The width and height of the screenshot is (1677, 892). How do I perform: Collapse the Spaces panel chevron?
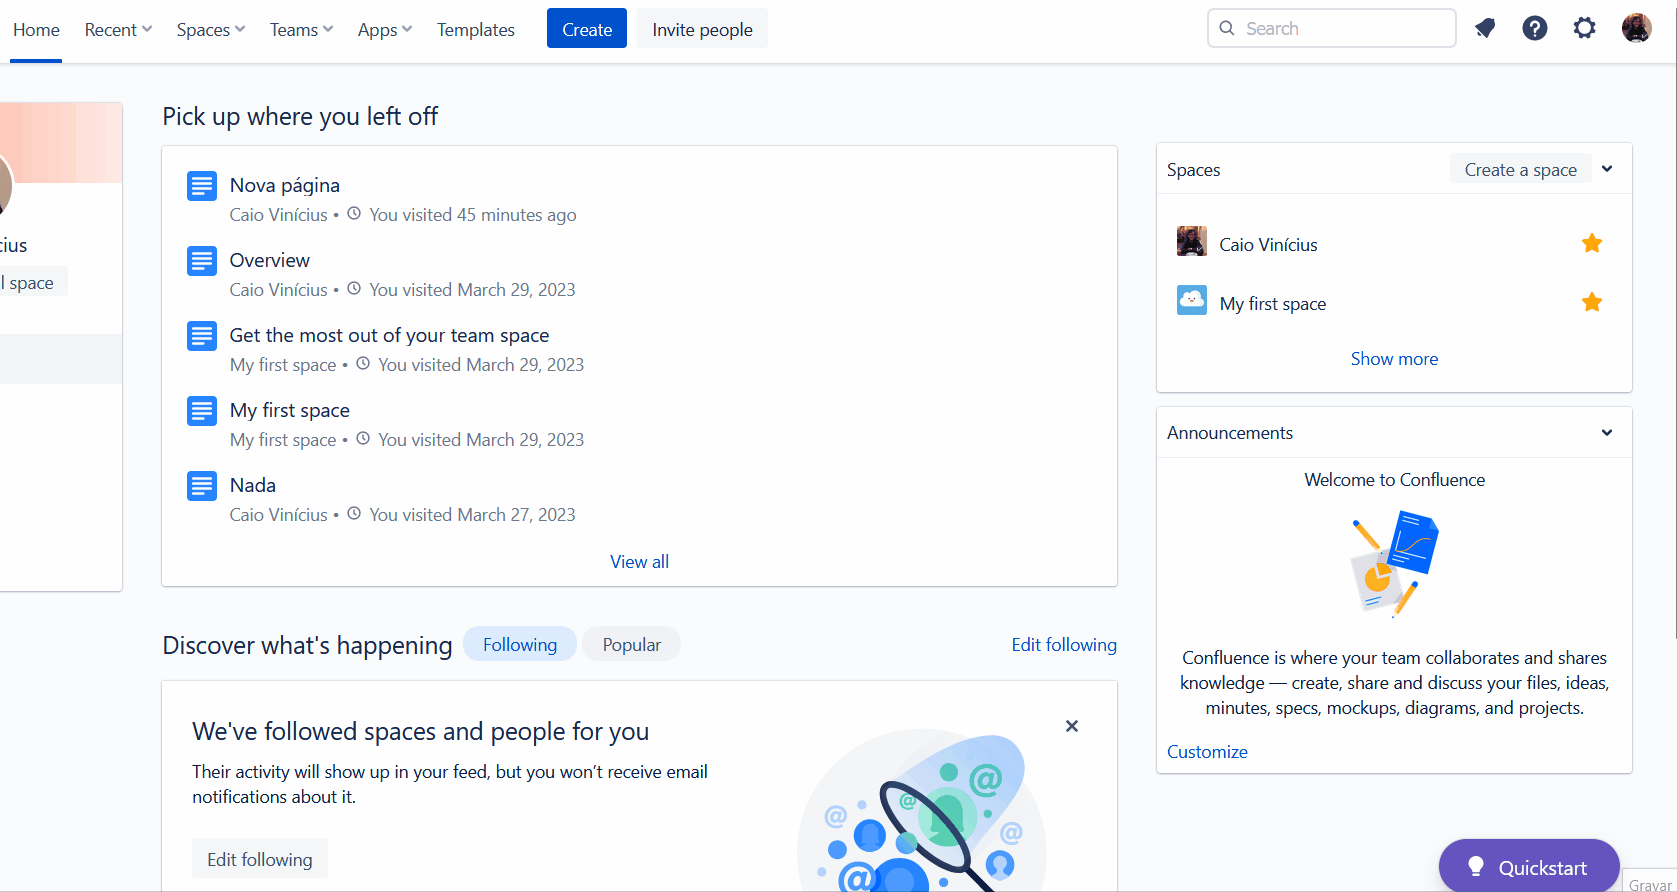[1607, 169]
